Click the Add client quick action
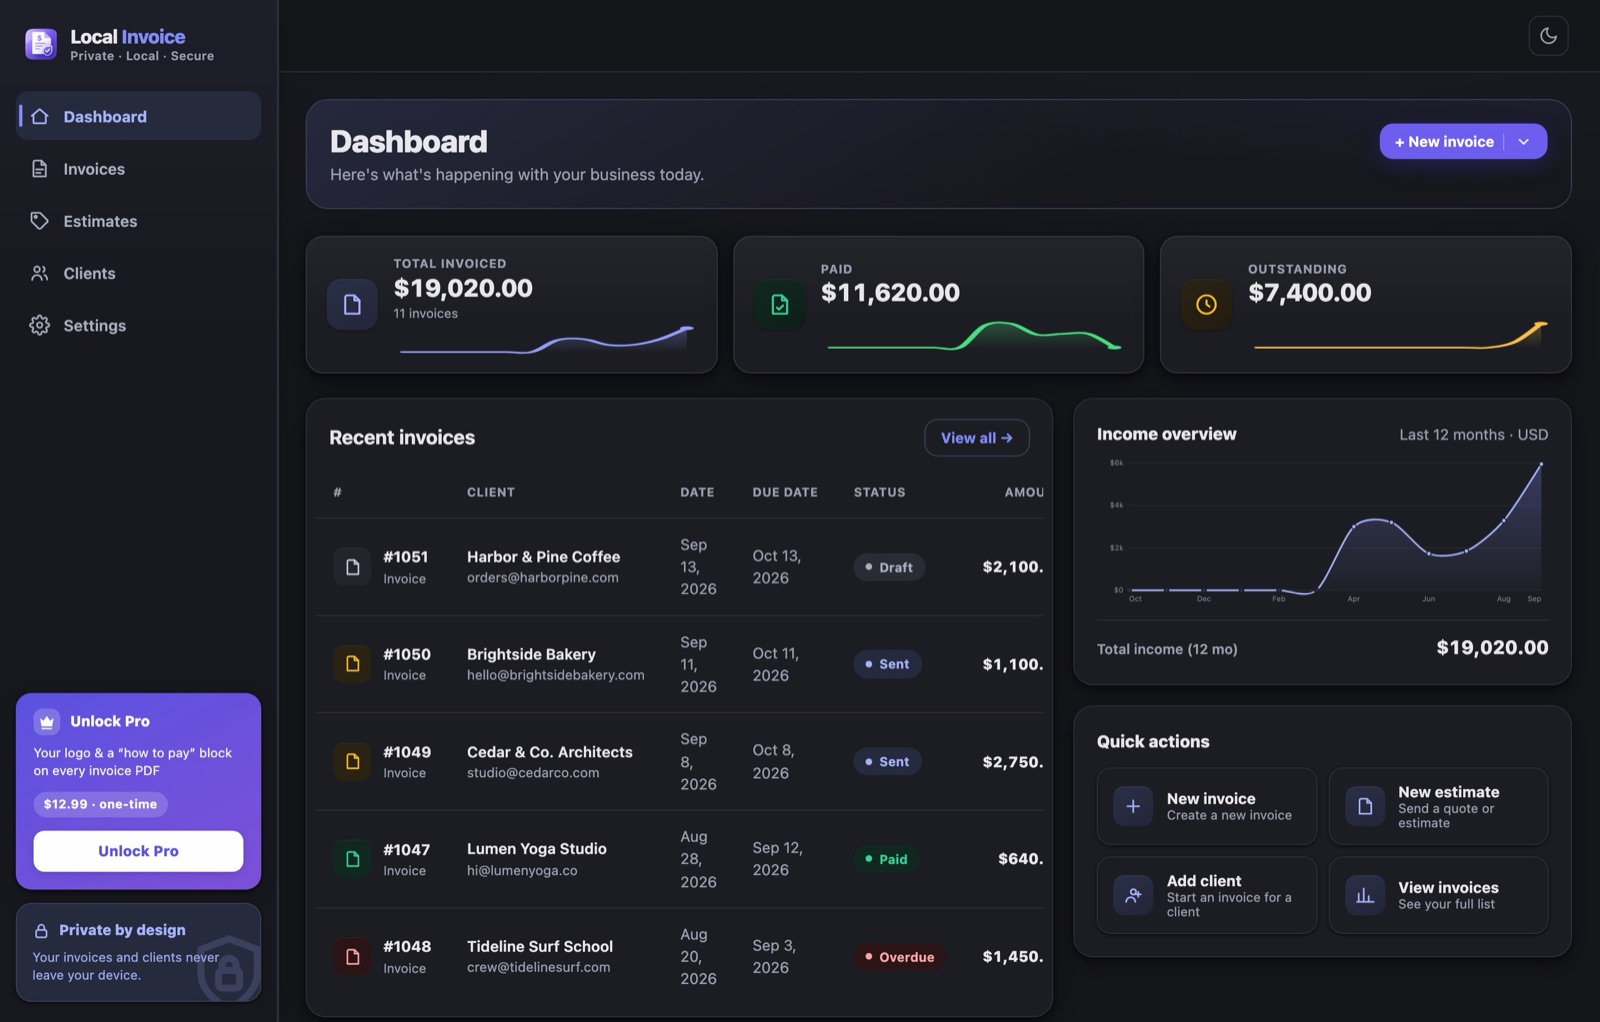The width and height of the screenshot is (1600, 1022). coord(1207,895)
